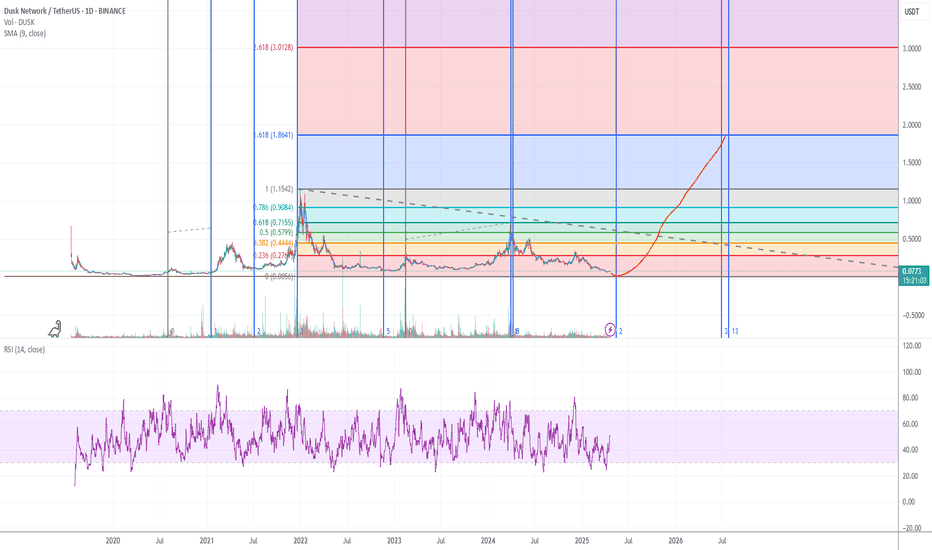Click the 2.618 (3.0128) Fibonacci level label

click(x=273, y=47)
